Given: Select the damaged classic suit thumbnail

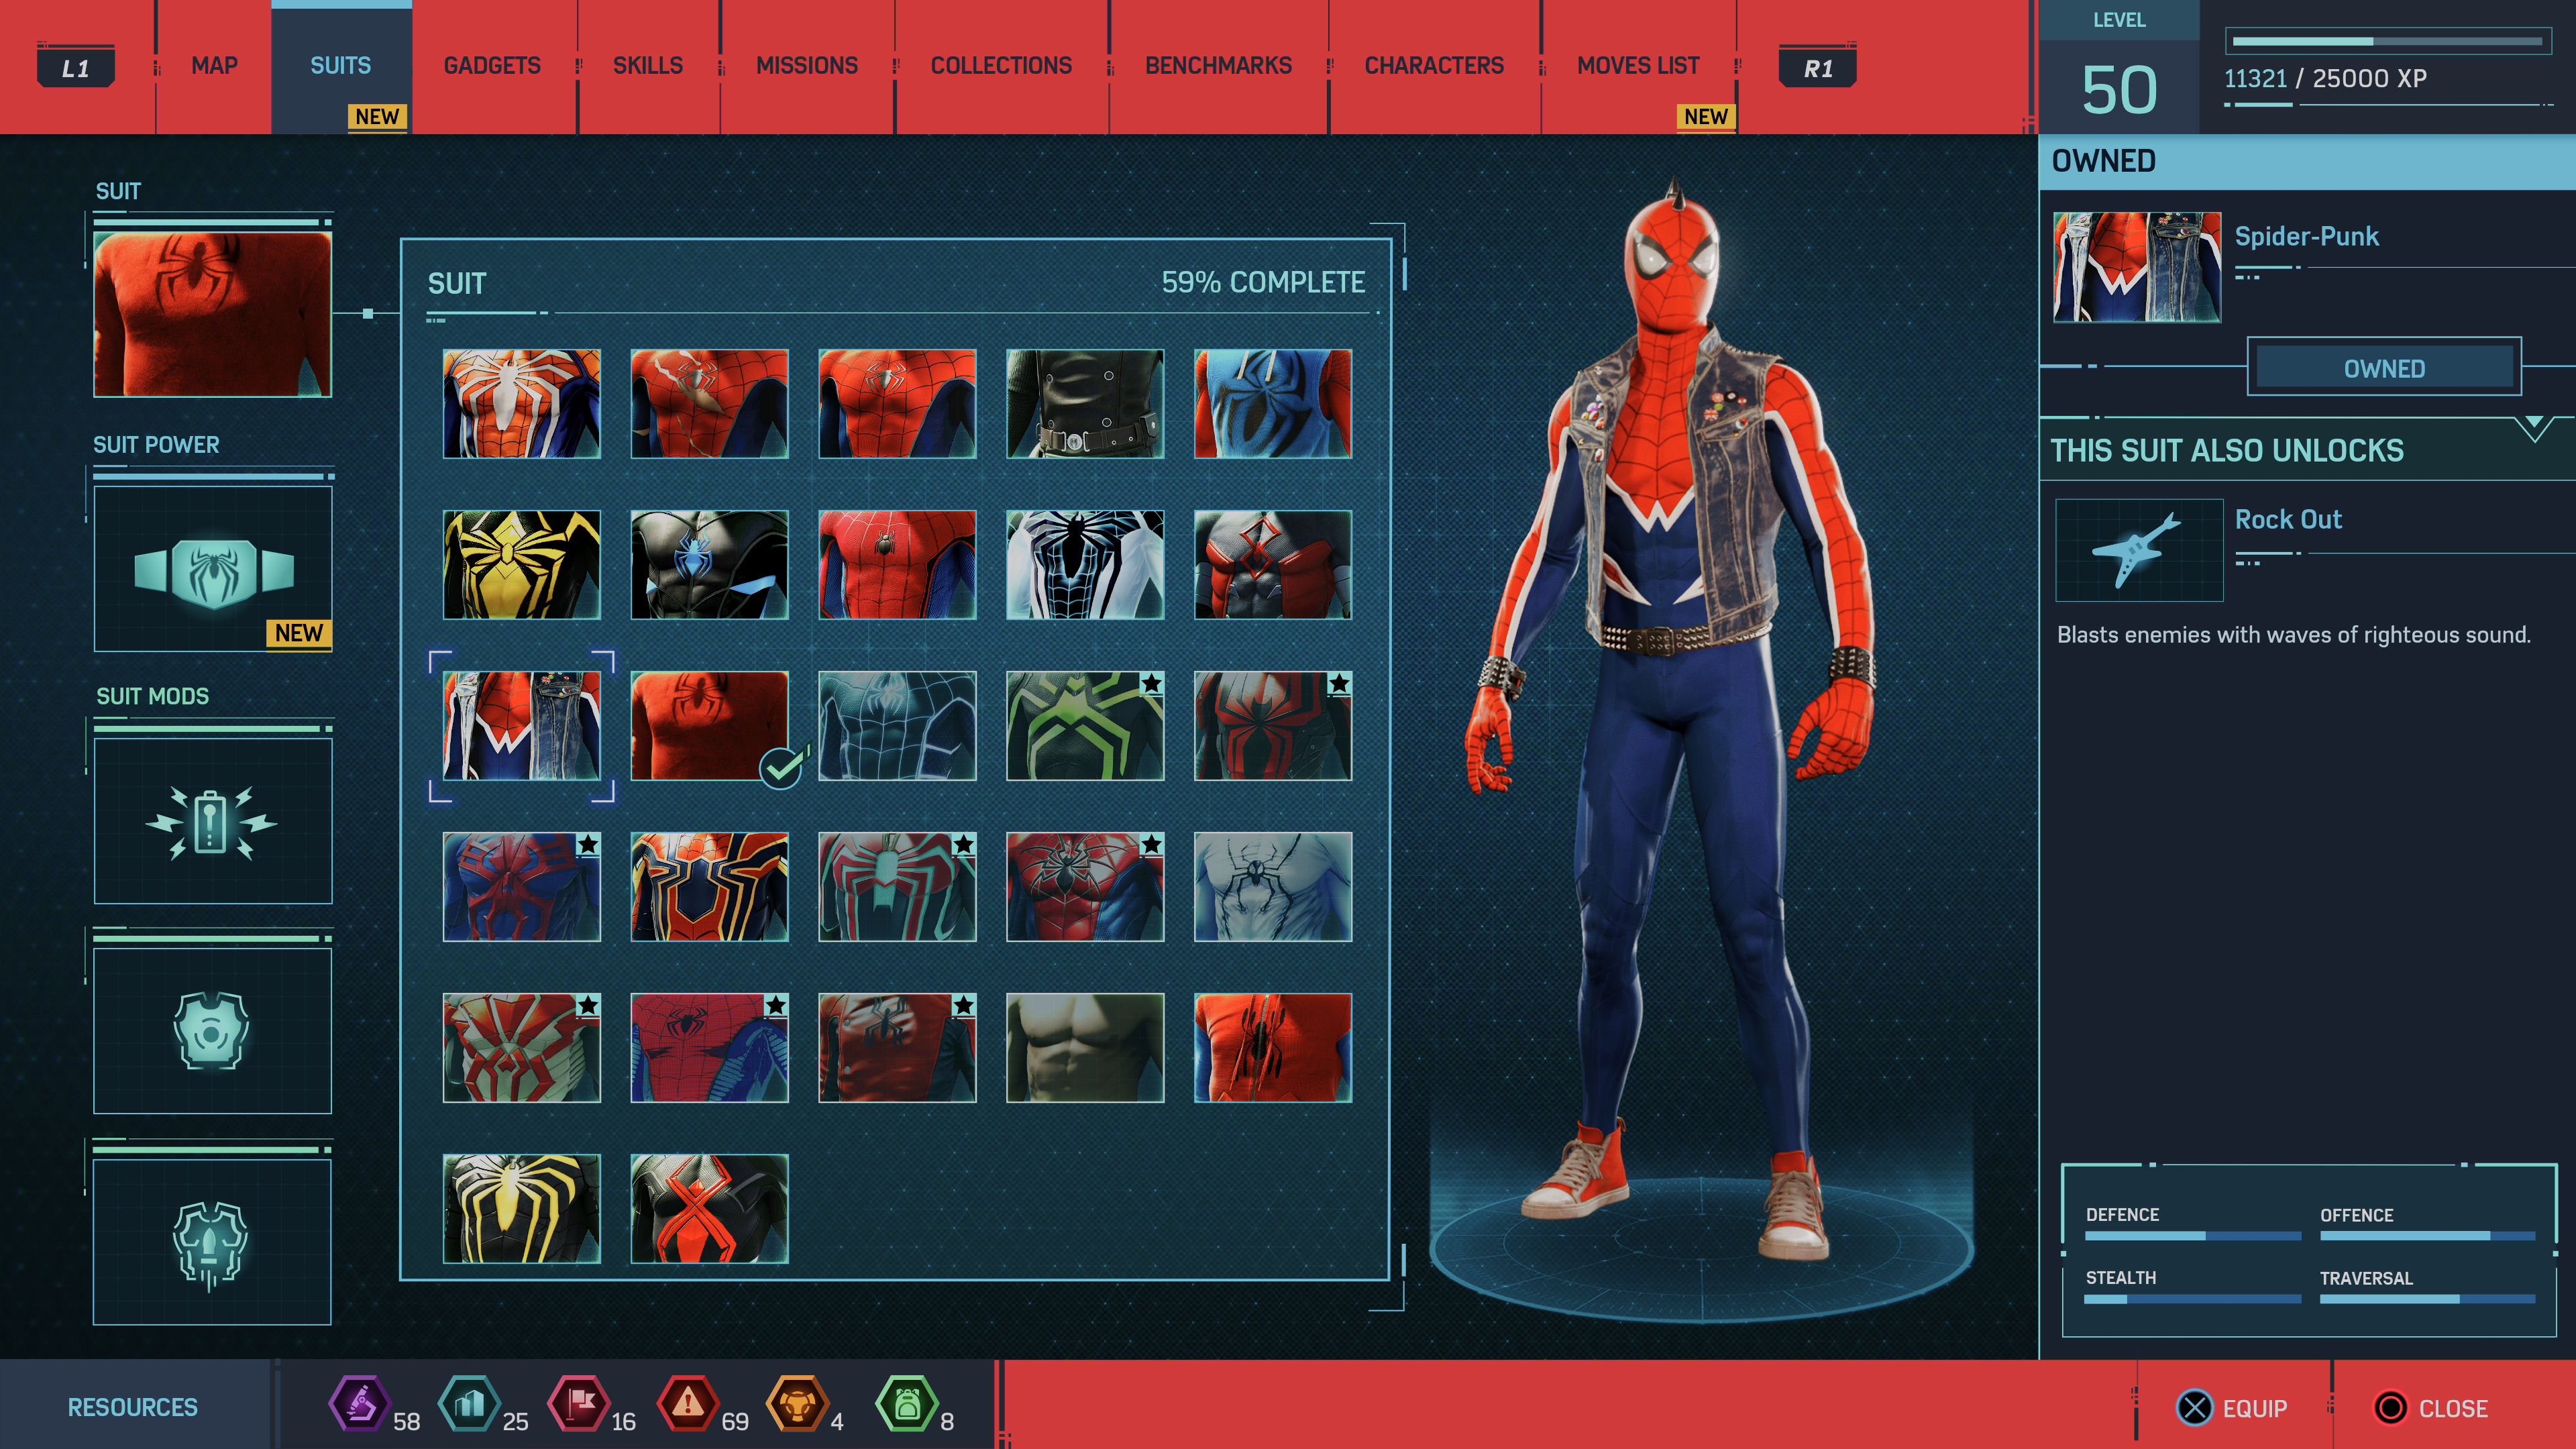Looking at the screenshot, I should pyautogui.click(x=710, y=404).
